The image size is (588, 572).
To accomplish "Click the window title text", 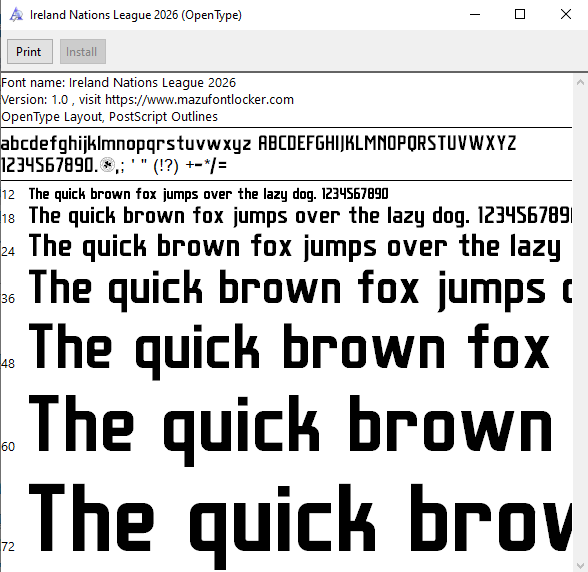I will (136, 15).
